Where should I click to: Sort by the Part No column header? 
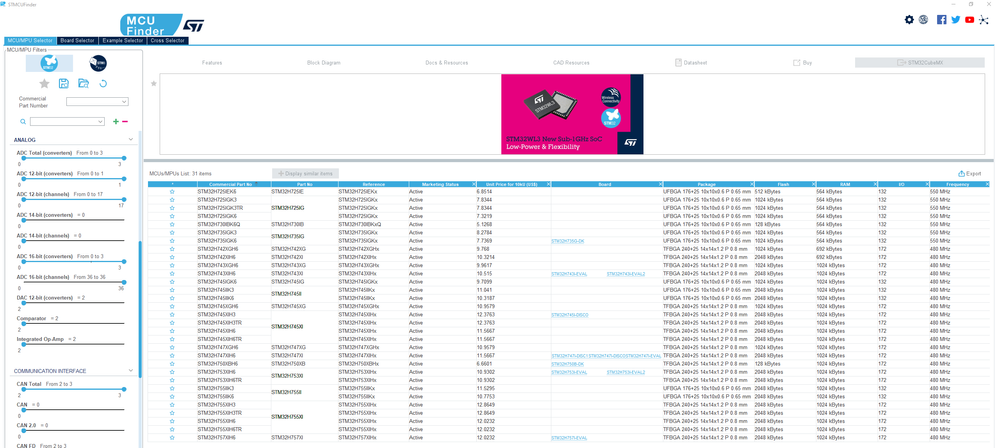click(305, 185)
